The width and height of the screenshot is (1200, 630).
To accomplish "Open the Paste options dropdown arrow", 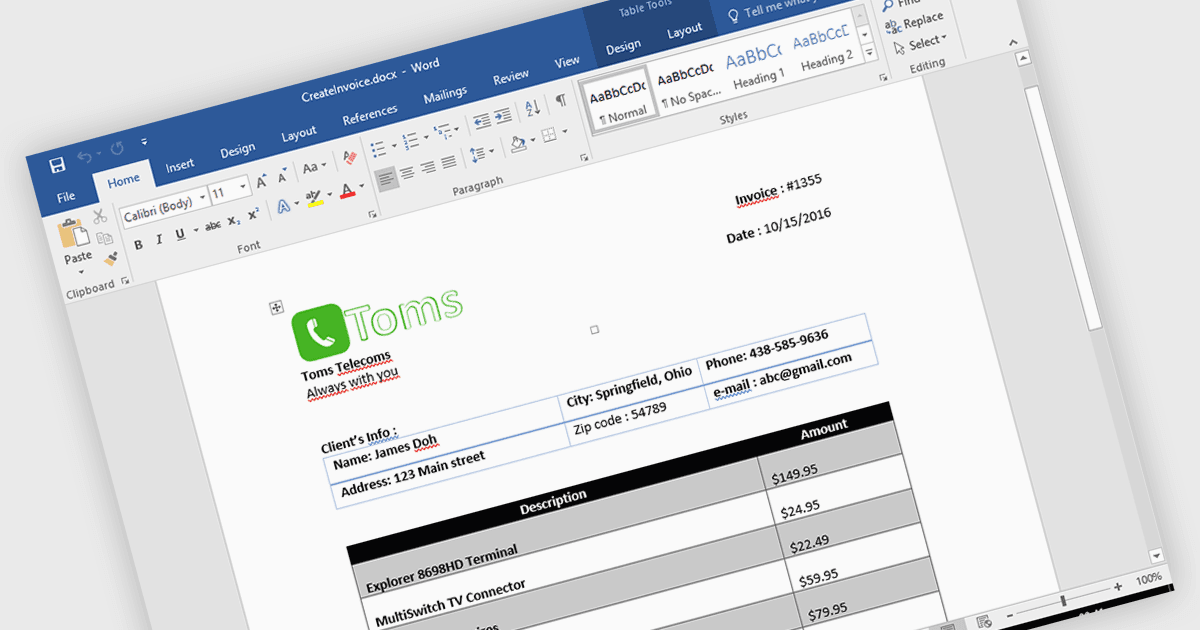I will click(x=82, y=272).
